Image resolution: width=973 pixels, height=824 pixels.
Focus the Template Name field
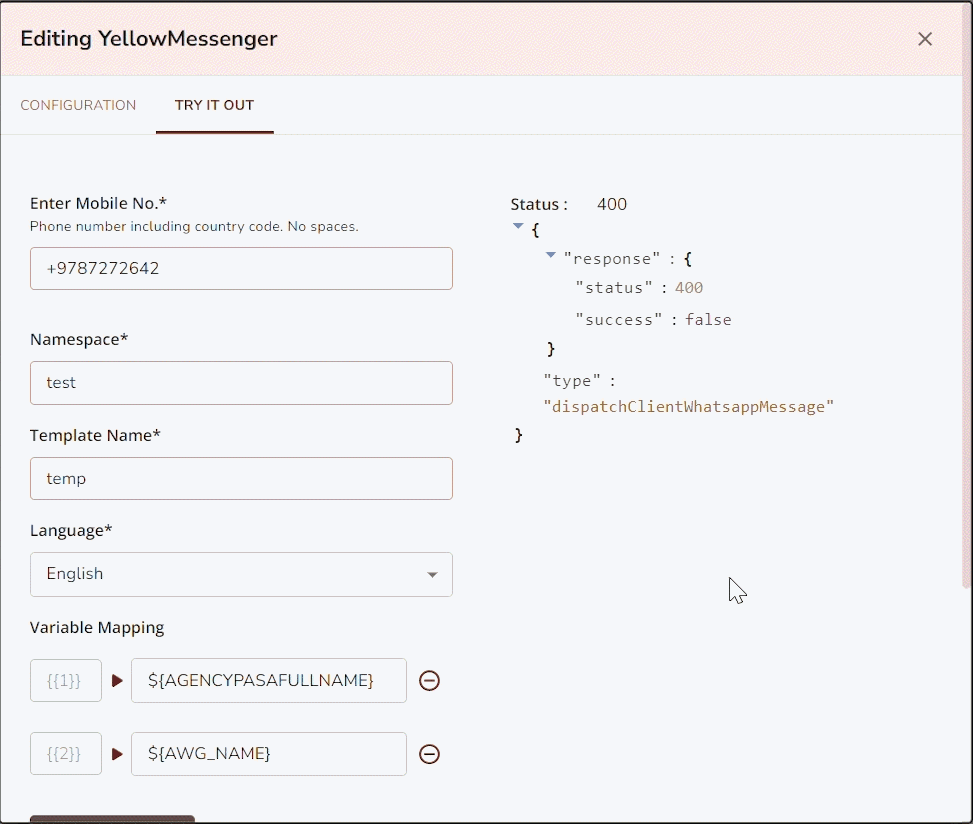(x=241, y=479)
